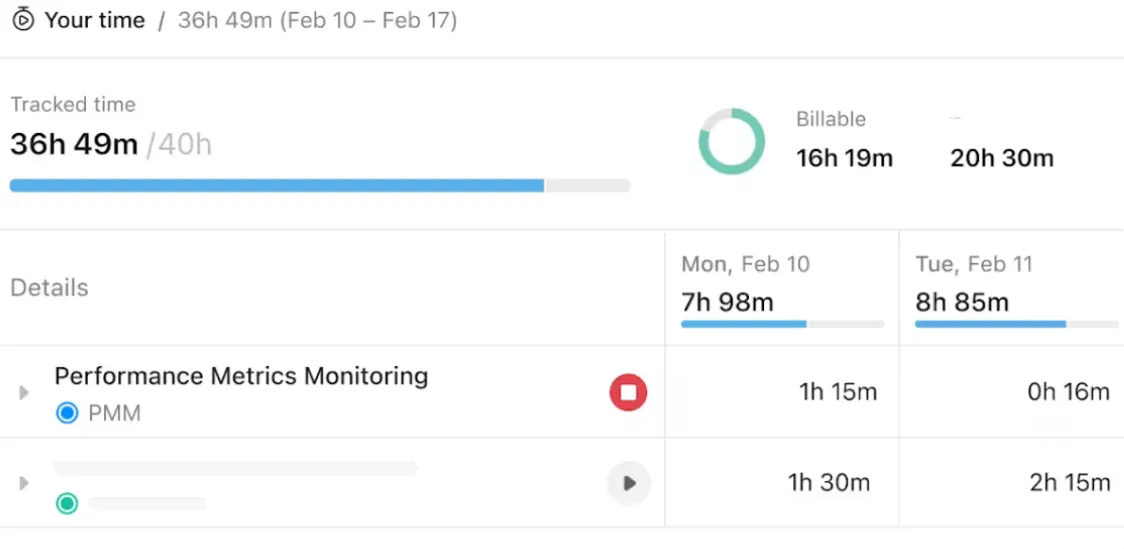The image size is (1124, 549).
Task: Edit the 1h 30m Monday time entry
Action: pyautogui.click(x=829, y=483)
